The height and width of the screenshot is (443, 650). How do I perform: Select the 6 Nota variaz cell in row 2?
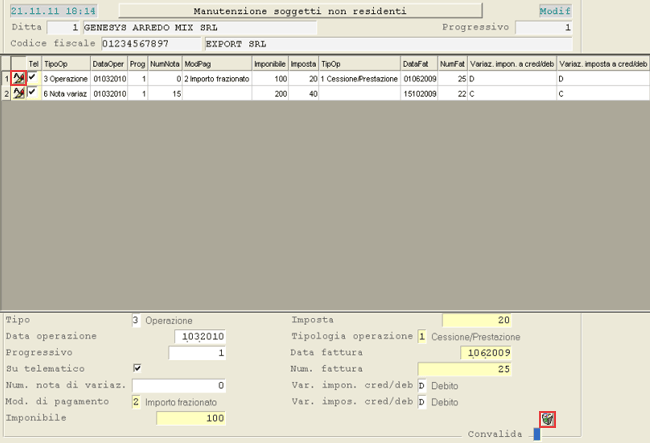[65, 93]
